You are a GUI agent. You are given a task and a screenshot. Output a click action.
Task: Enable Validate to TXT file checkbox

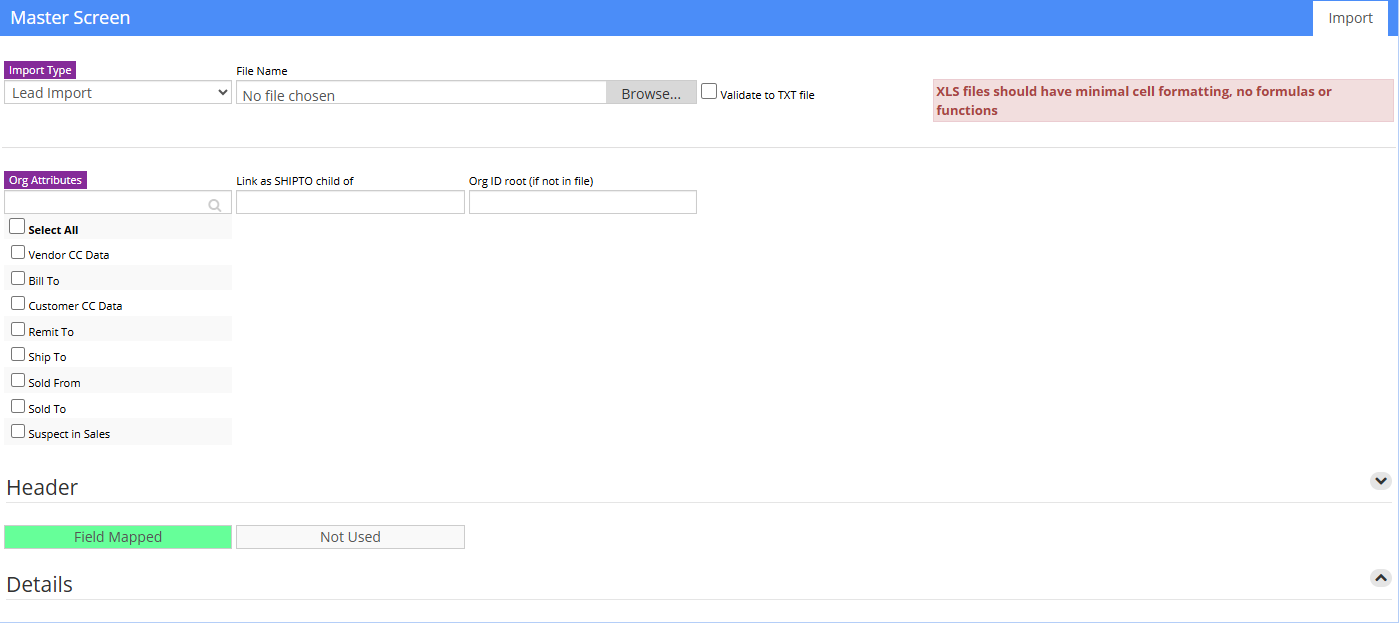709,91
